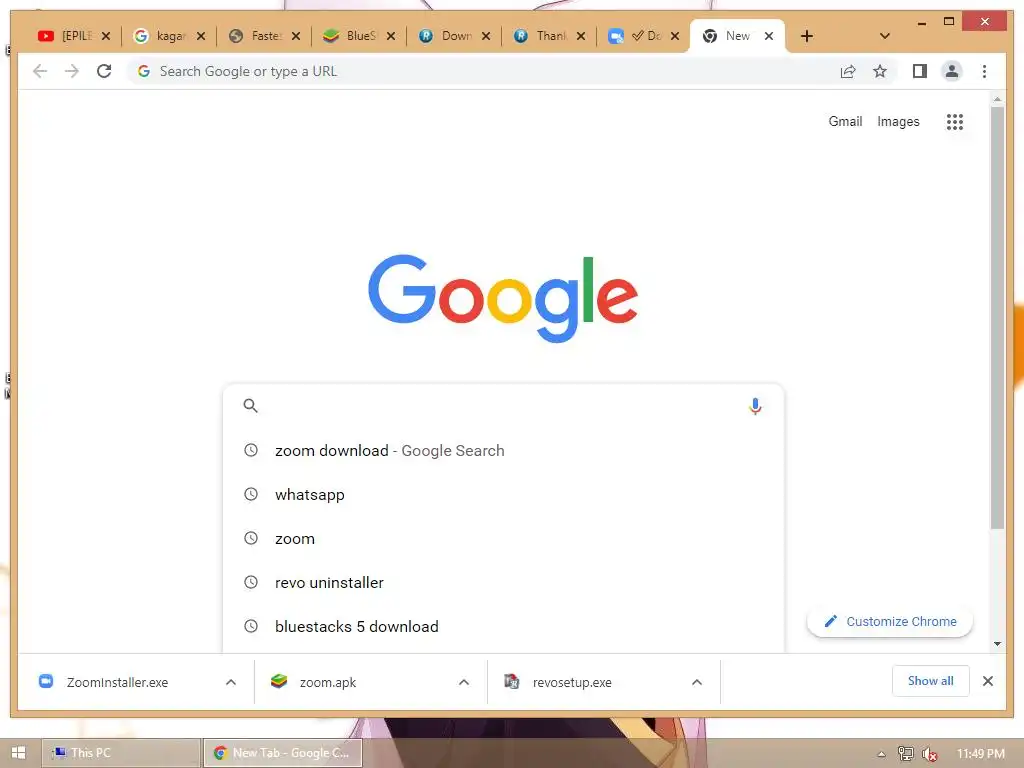Select the zoom download suggestion
Viewport: 1024px width, 768px height.
(x=503, y=451)
